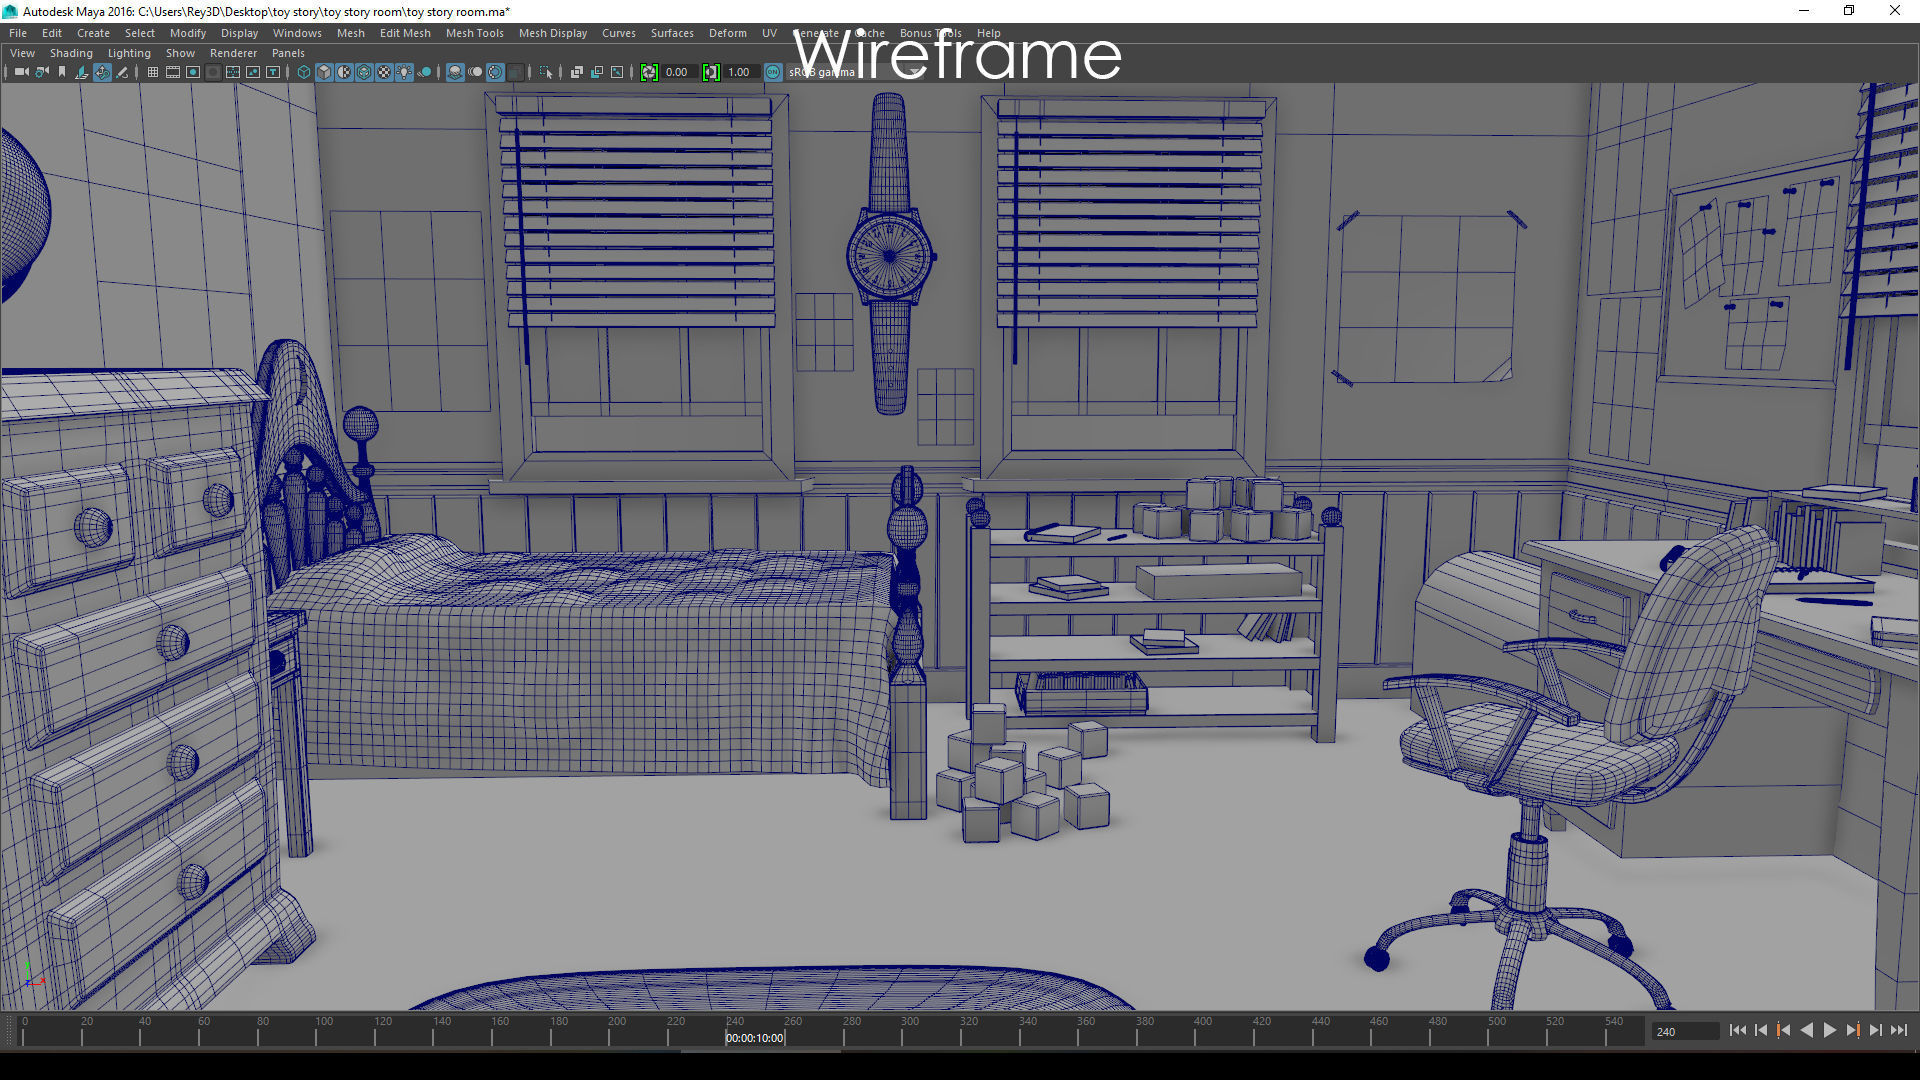Screen dimensions: 1920x1080
Task: Click the Gamma value field showing 1.00
Action: (x=741, y=72)
